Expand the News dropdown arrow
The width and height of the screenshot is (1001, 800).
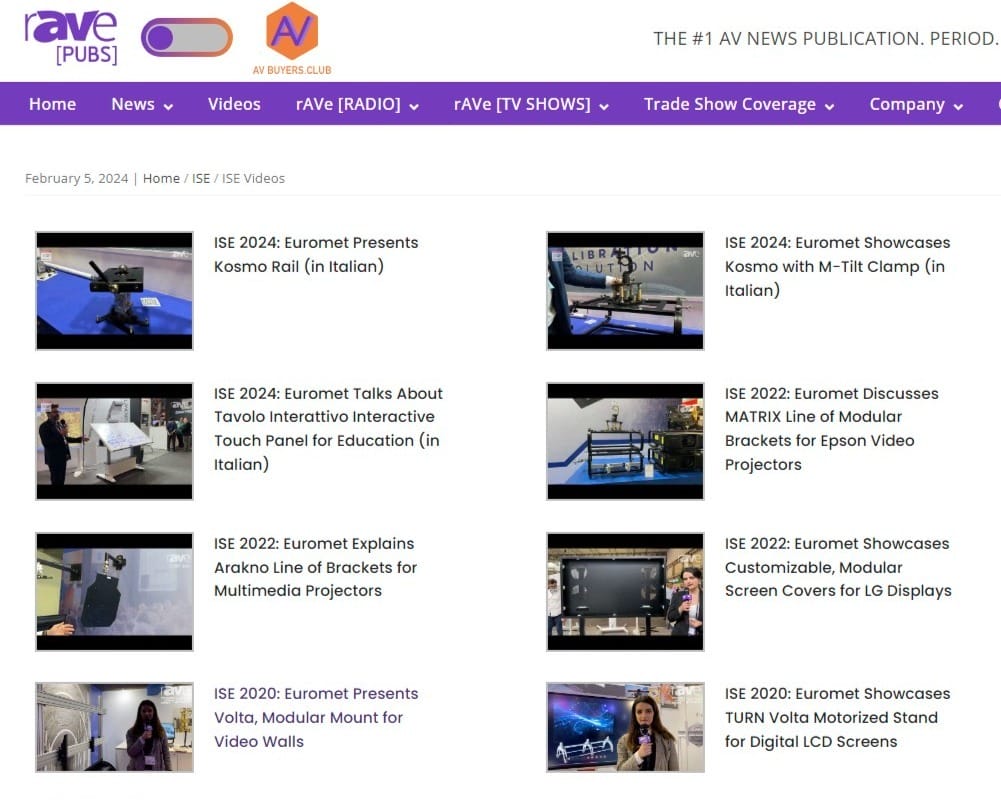169,107
